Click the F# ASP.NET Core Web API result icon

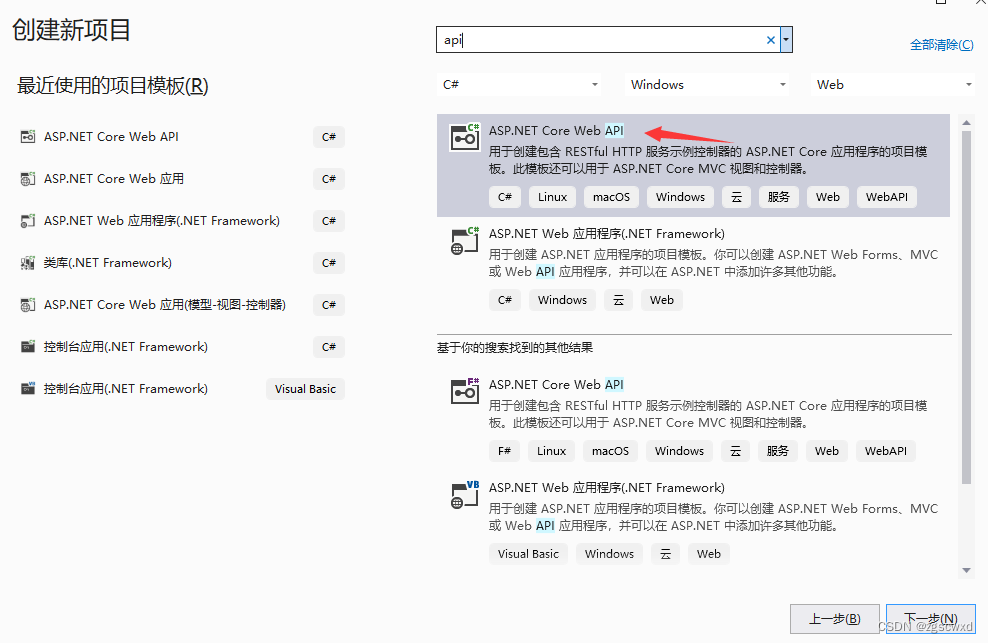click(464, 391)
